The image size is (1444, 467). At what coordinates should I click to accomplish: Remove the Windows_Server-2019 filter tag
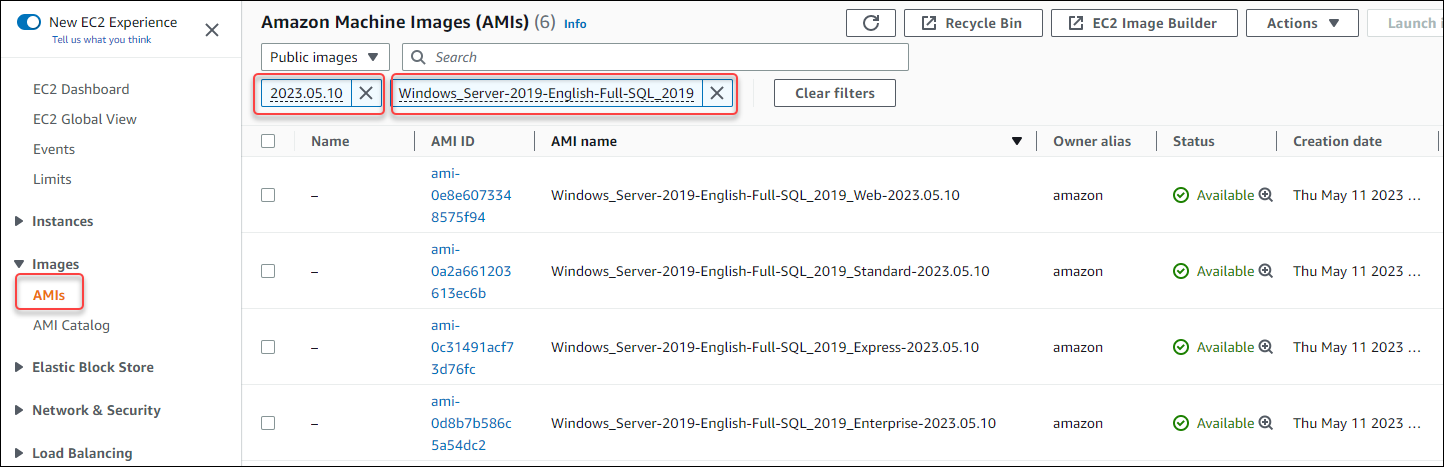coord(717,93)
